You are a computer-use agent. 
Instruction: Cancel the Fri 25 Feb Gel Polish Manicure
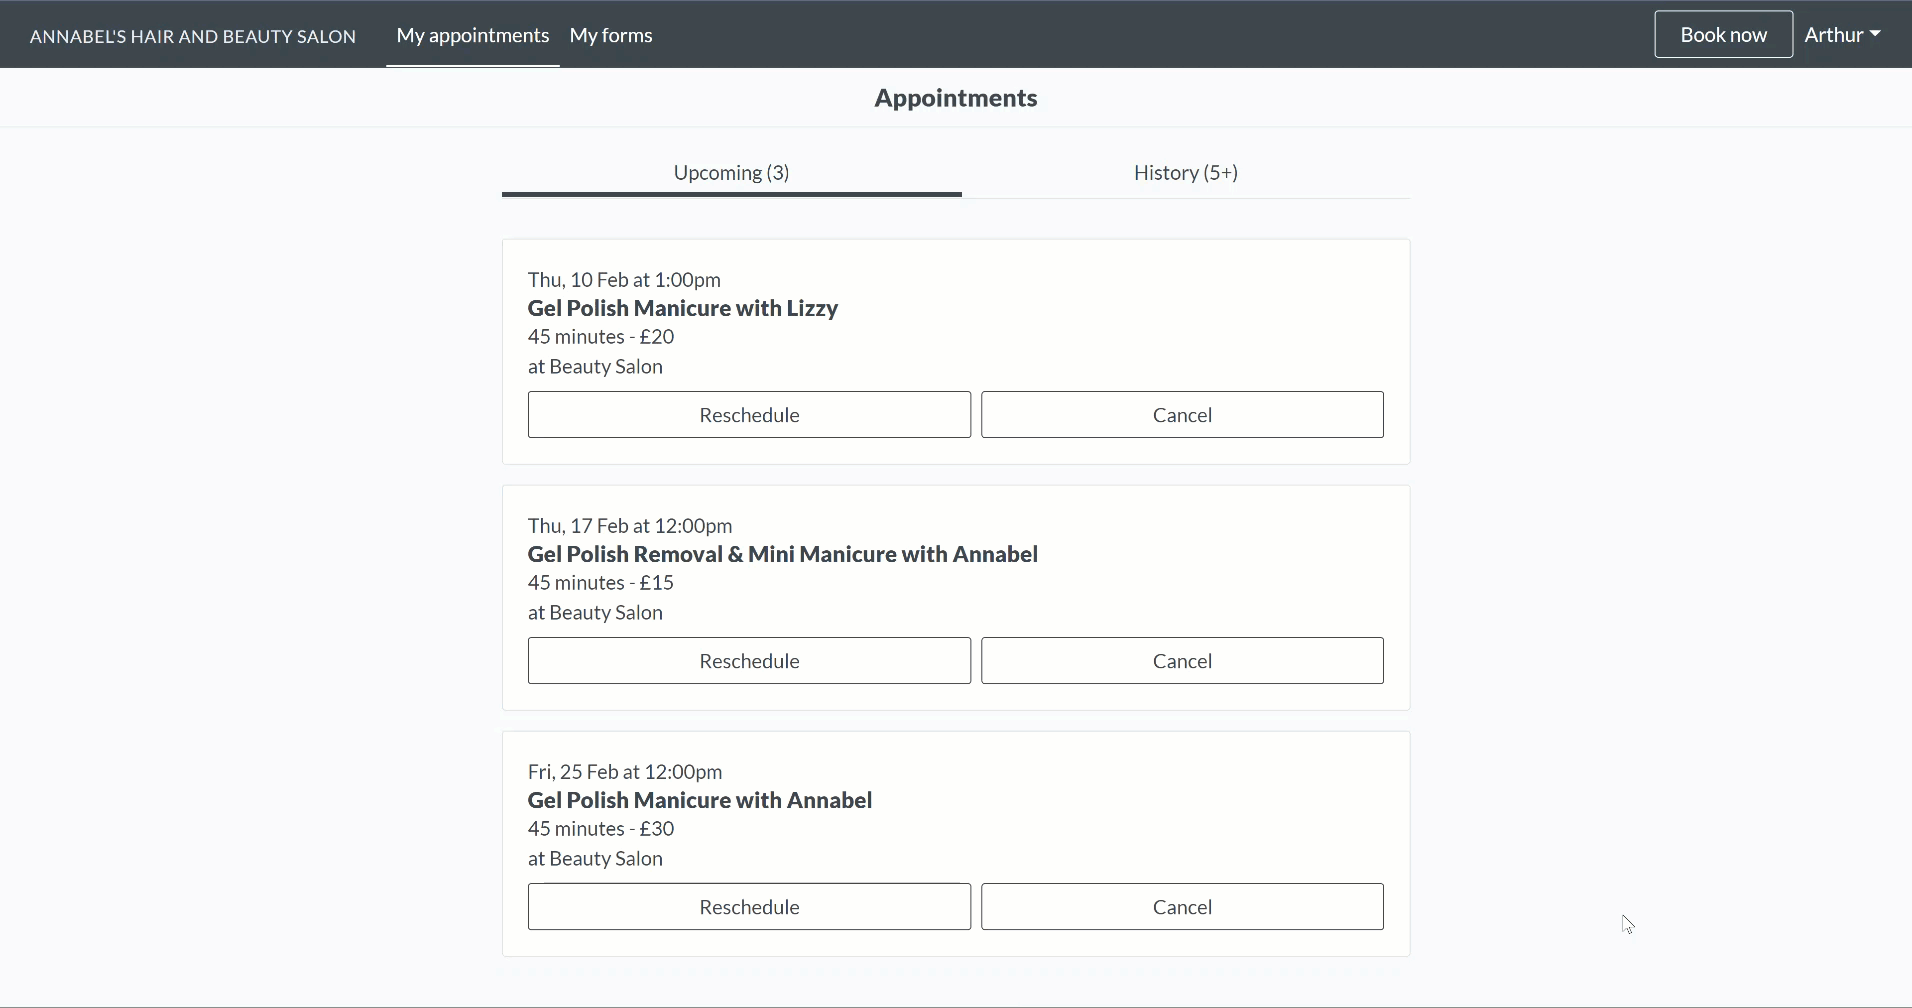click(x=1182, y=907)
